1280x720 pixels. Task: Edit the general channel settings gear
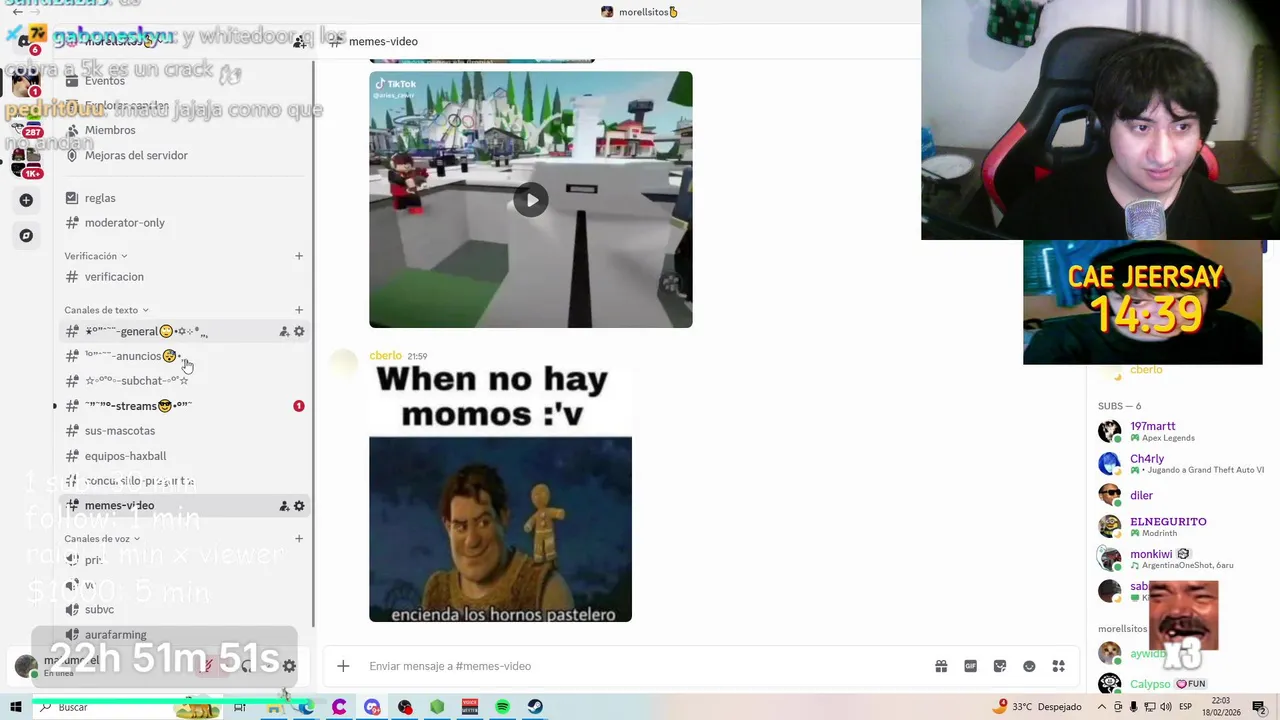299,332
